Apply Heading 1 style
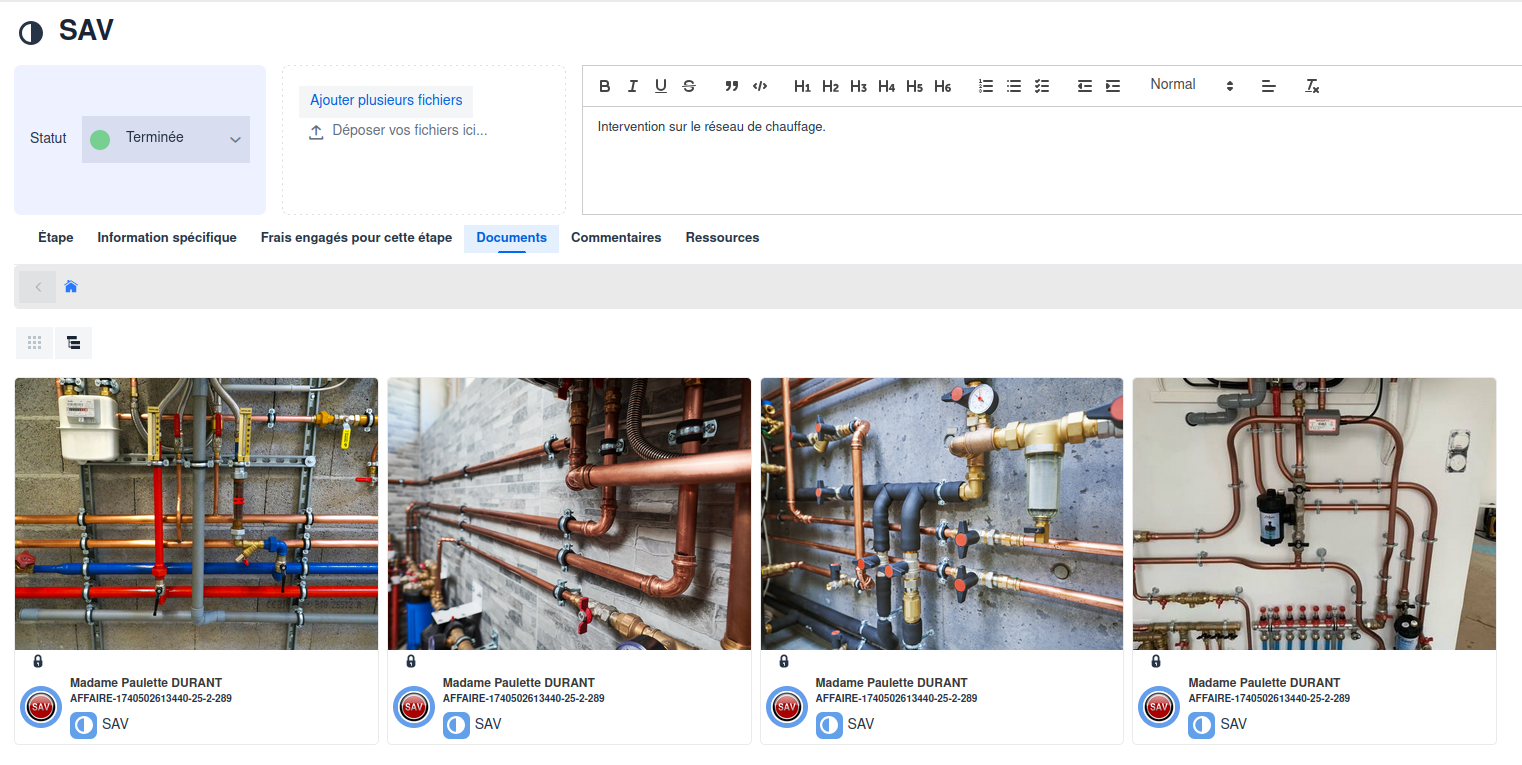1522x765 pixels. coord(802,86)
